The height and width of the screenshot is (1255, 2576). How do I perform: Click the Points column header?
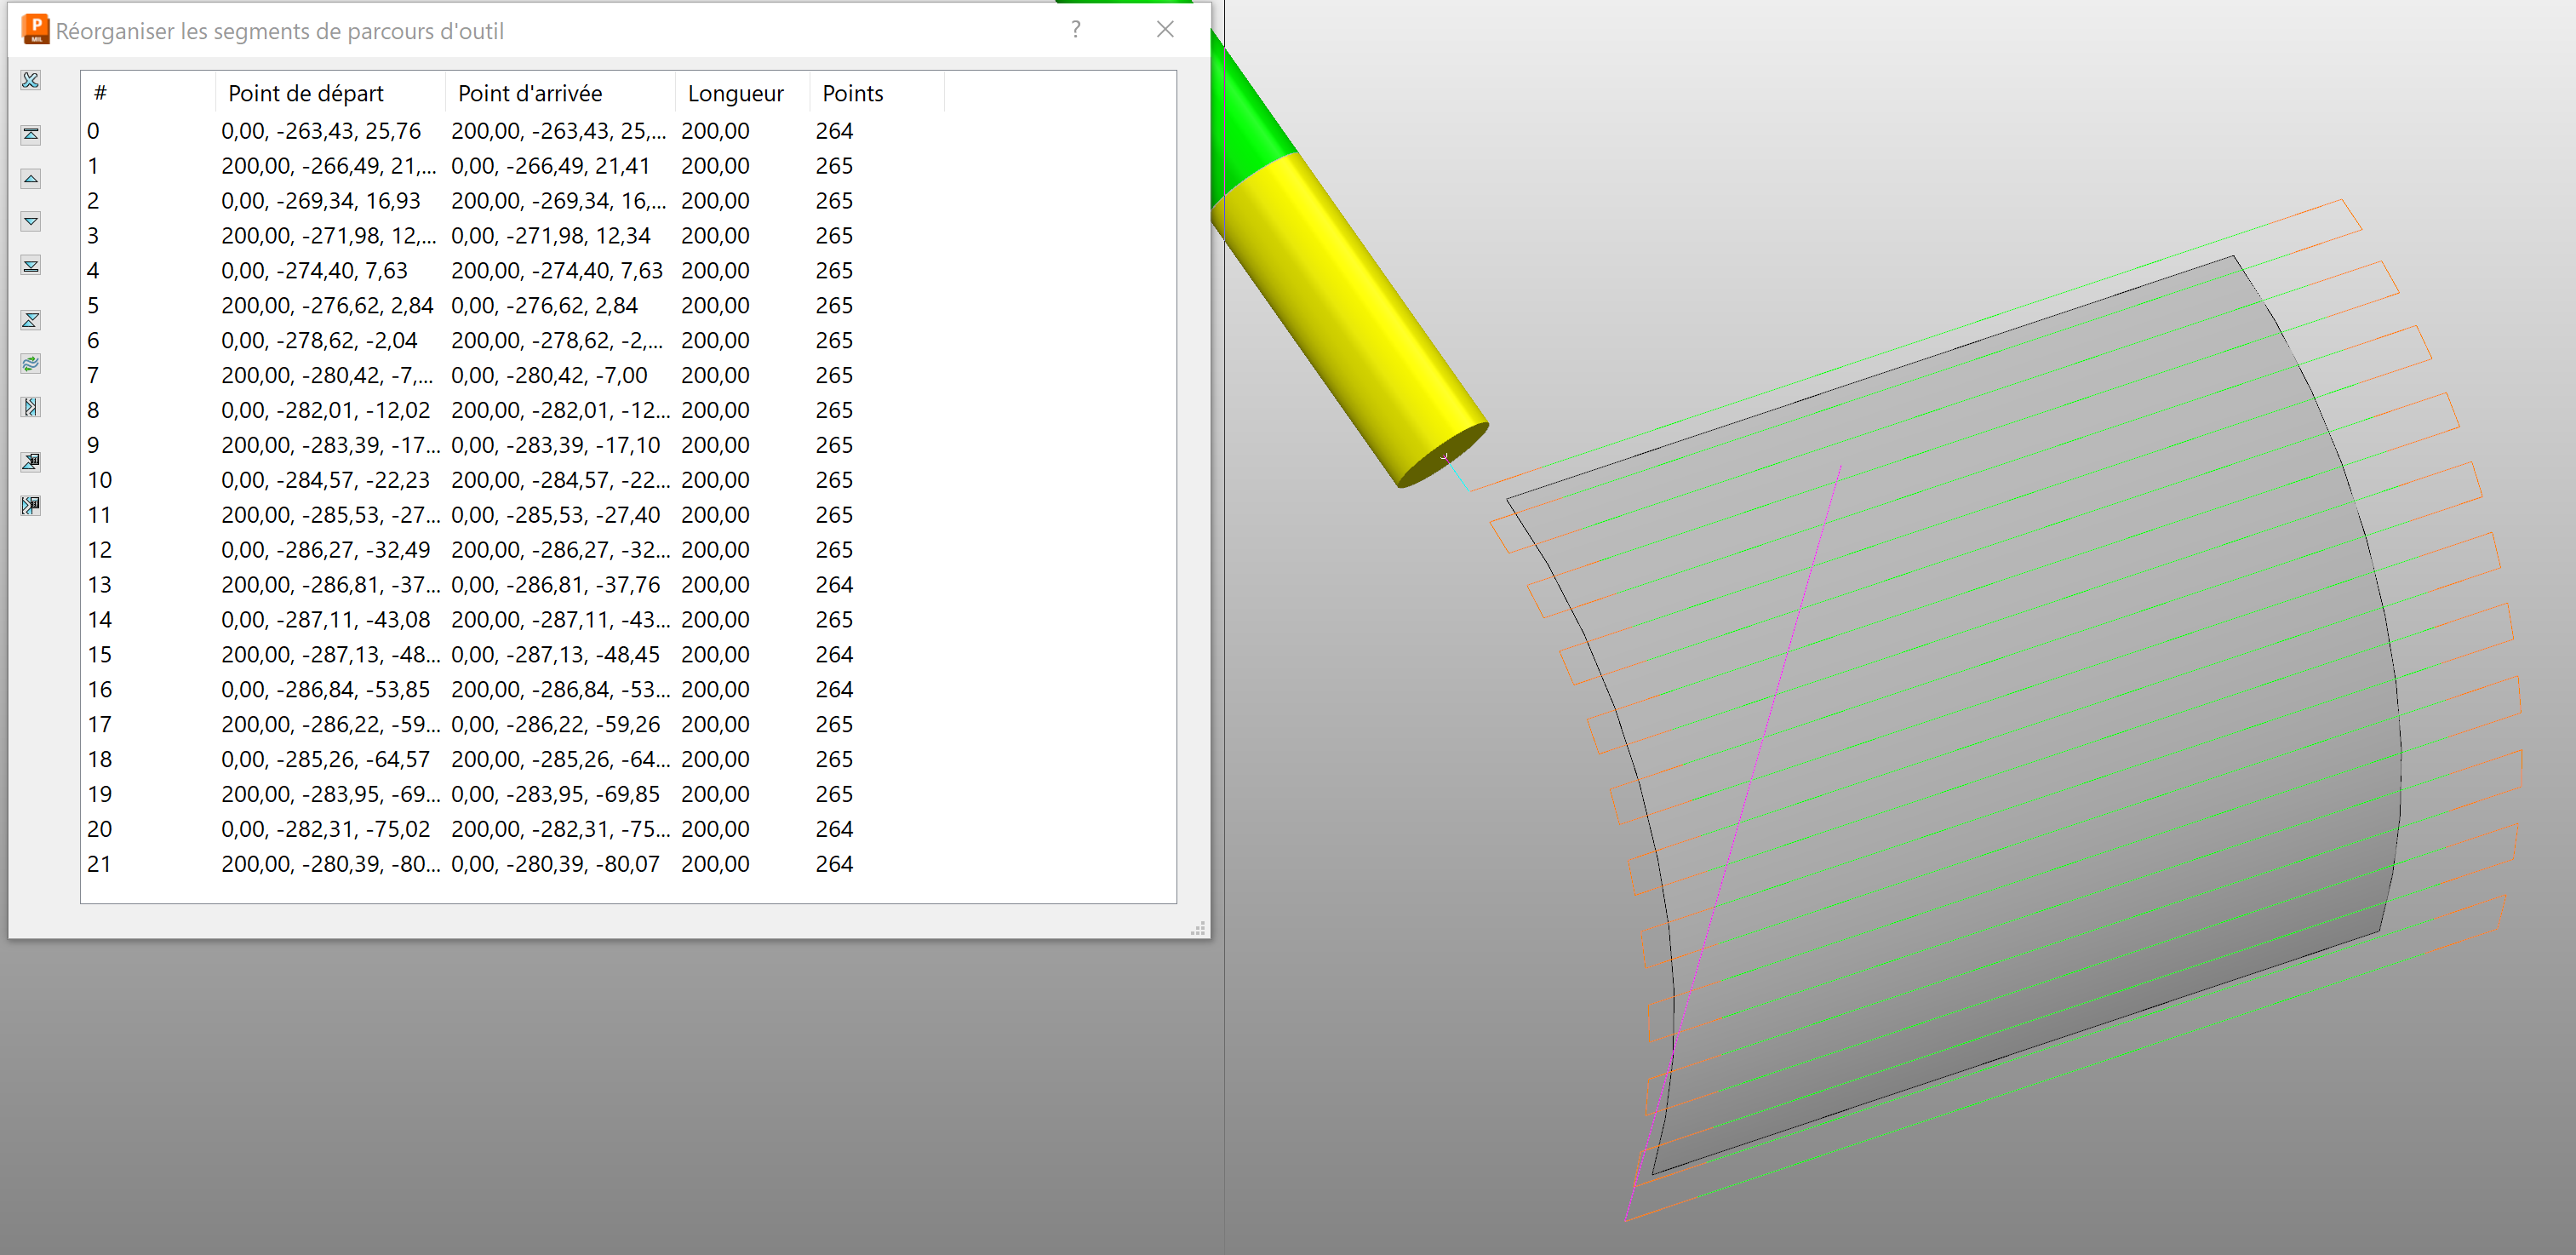click(x=852, y=93)
